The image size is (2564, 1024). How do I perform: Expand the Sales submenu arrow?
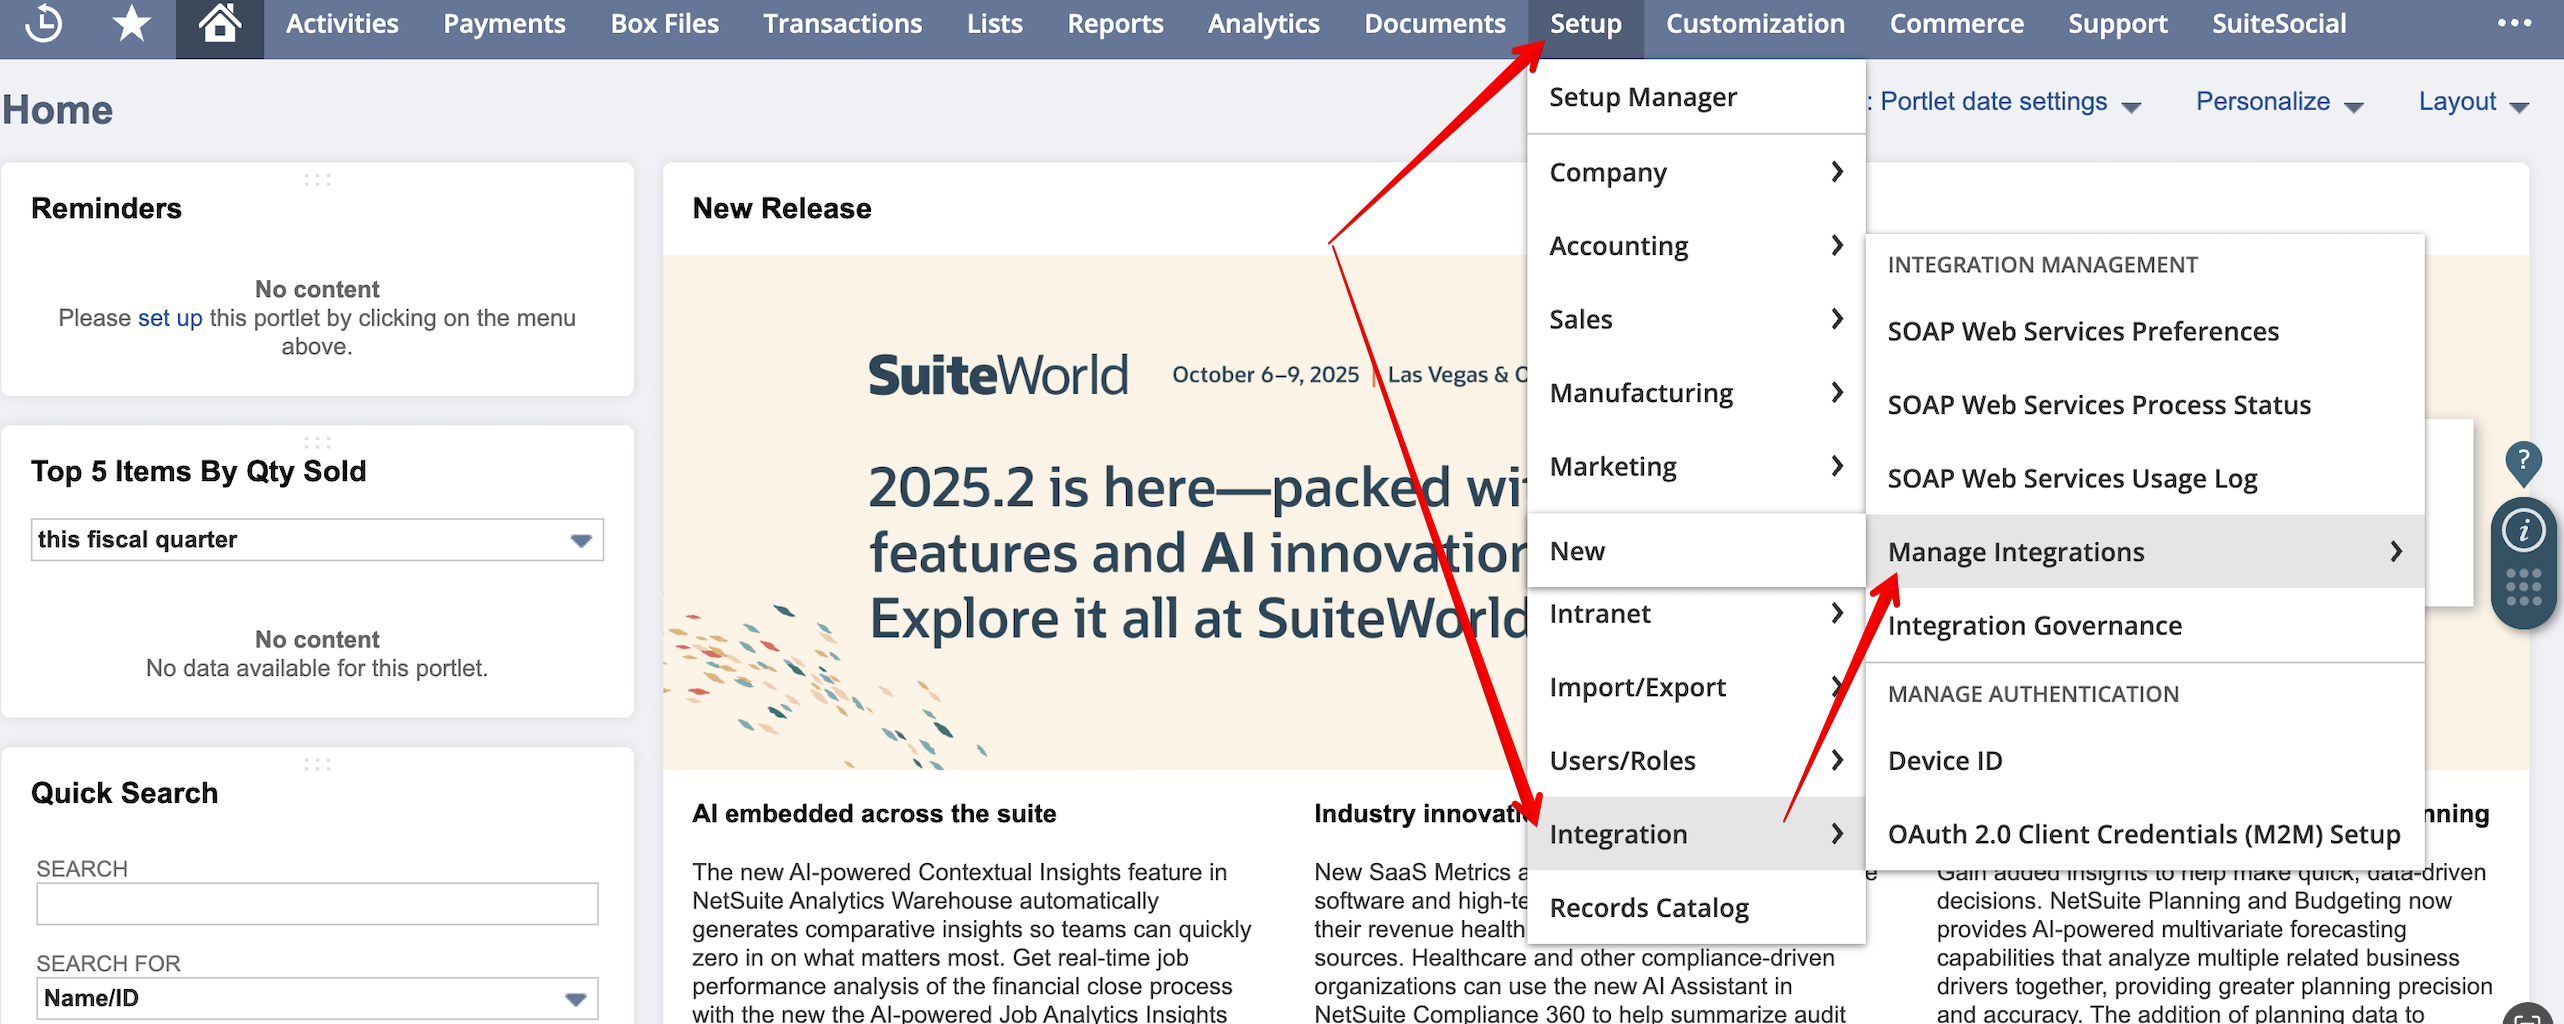[x=1836, y=319]
